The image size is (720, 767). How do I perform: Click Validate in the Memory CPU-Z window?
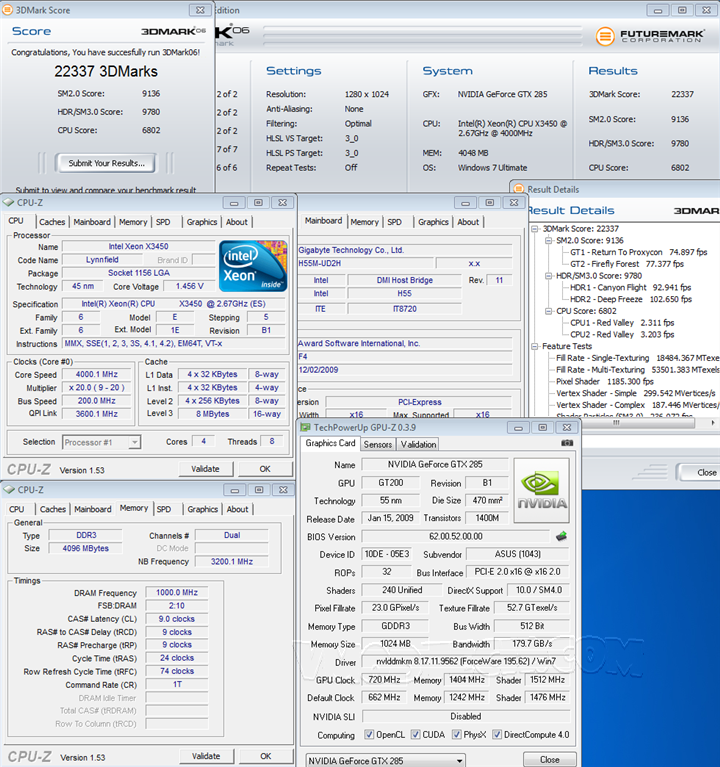205,756
